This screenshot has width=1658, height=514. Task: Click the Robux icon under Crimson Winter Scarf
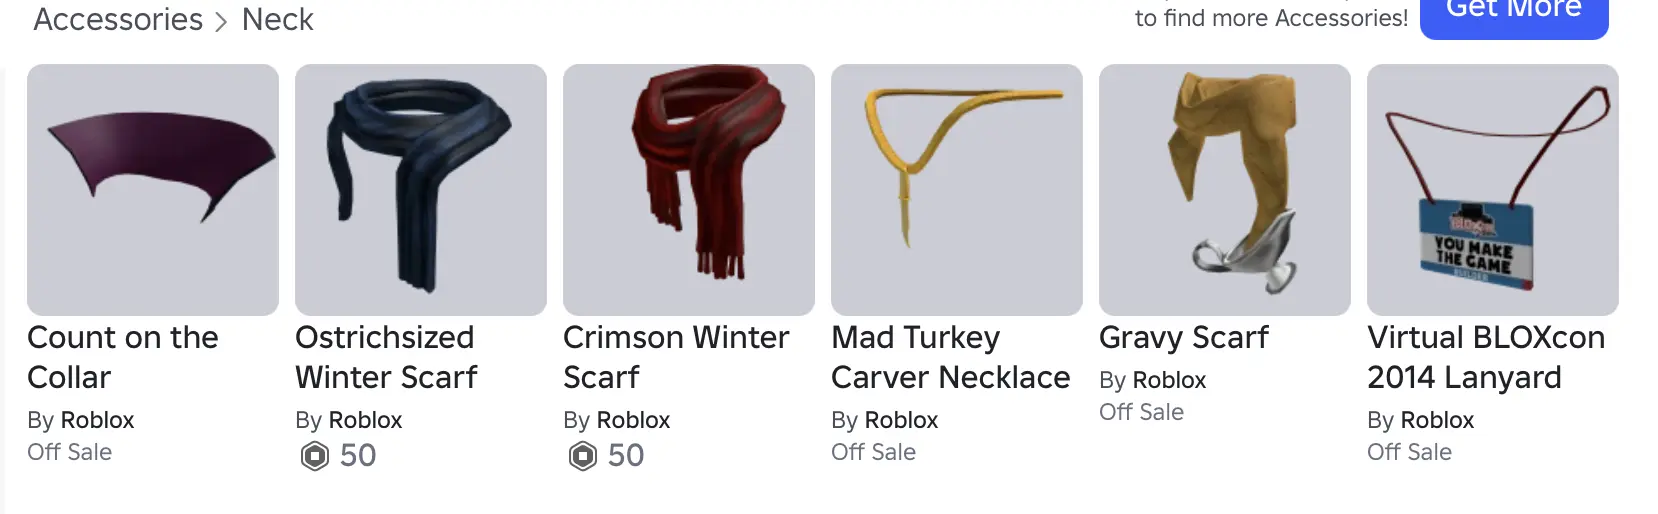pos(583,456)
